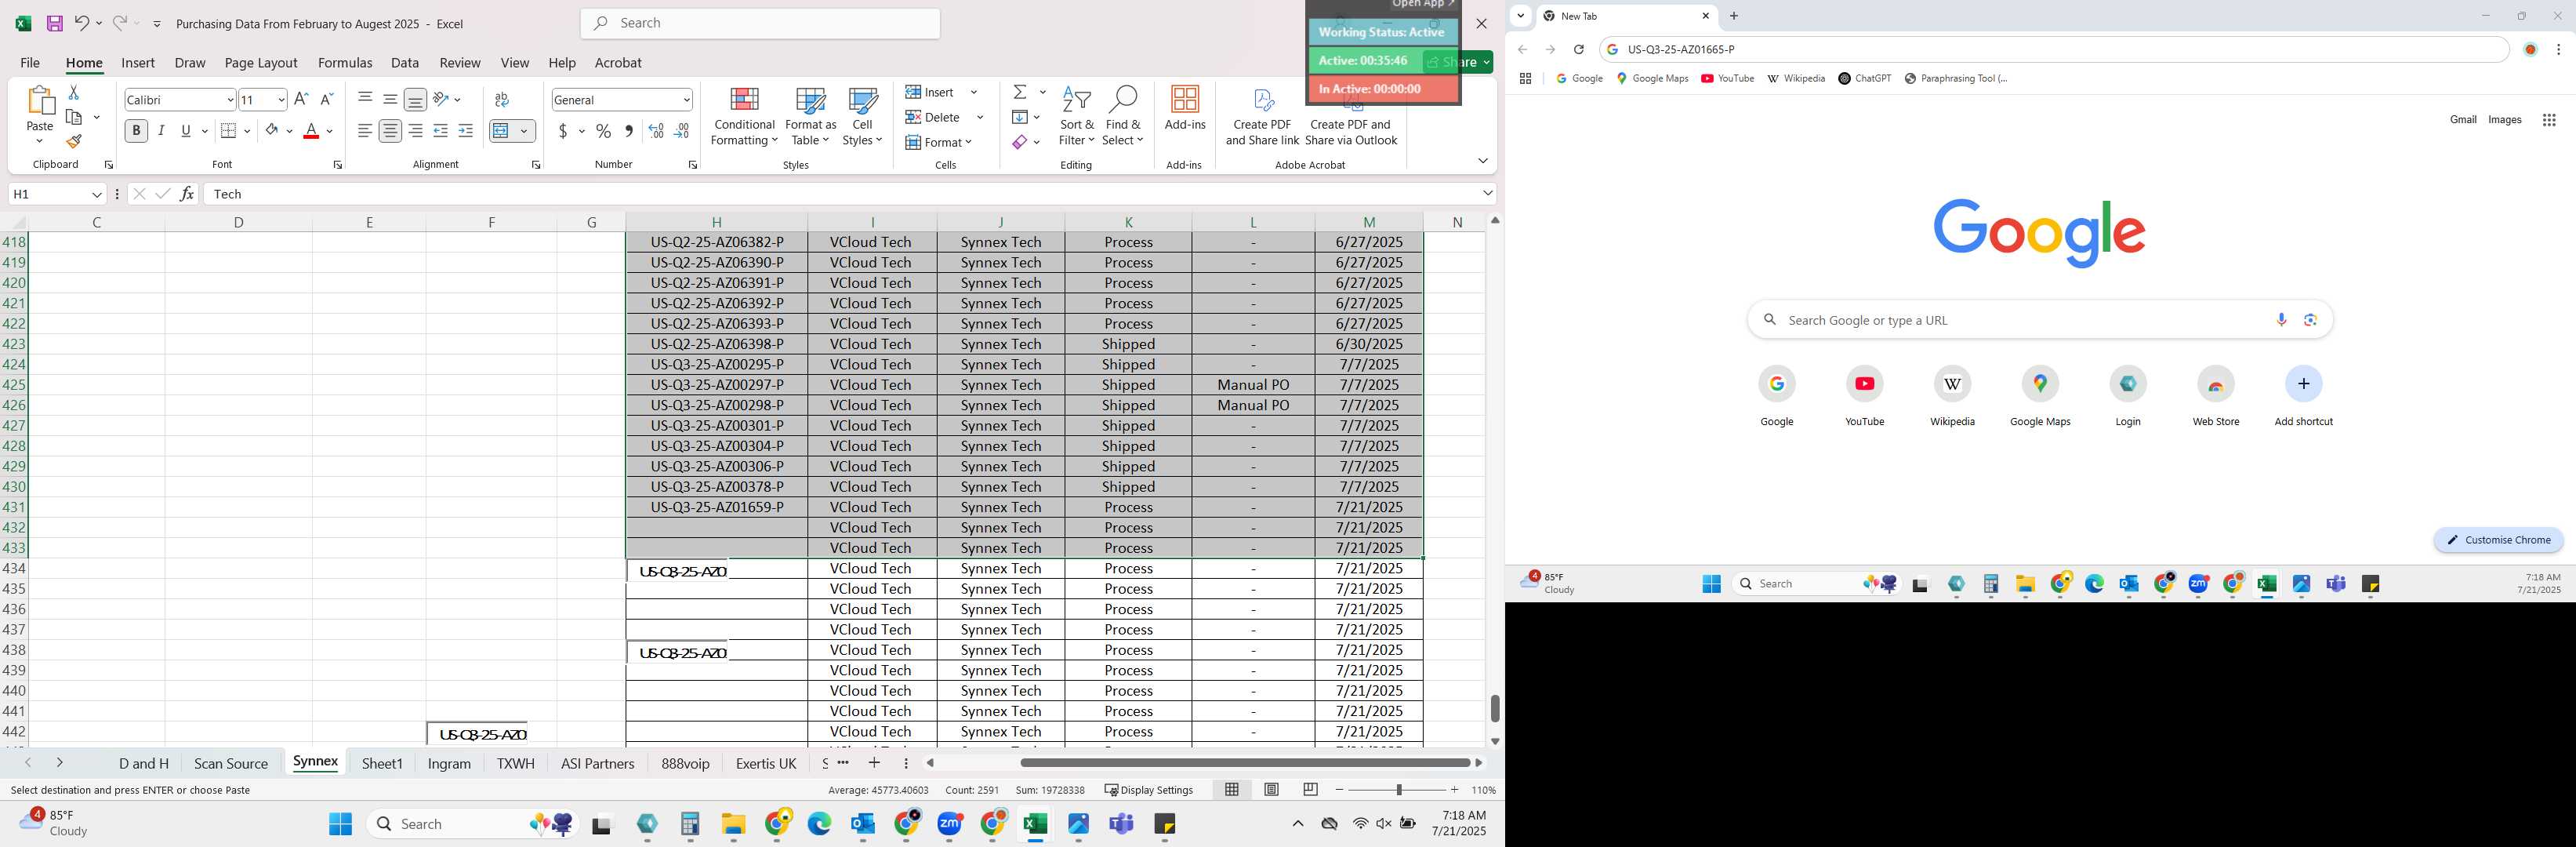Reload the Chrome page
Image resolution: width=2576 pixels, height=847 pixels.
(x=1578, y=50)
